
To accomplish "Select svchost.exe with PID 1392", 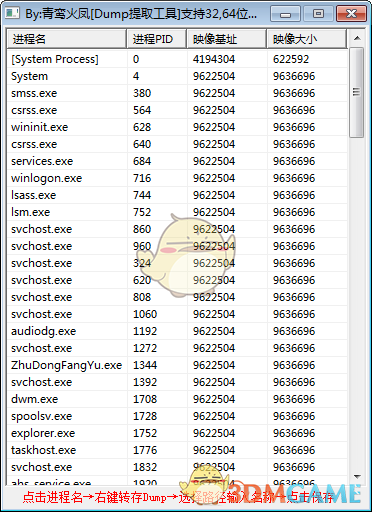I will click(x=177, y=382).
